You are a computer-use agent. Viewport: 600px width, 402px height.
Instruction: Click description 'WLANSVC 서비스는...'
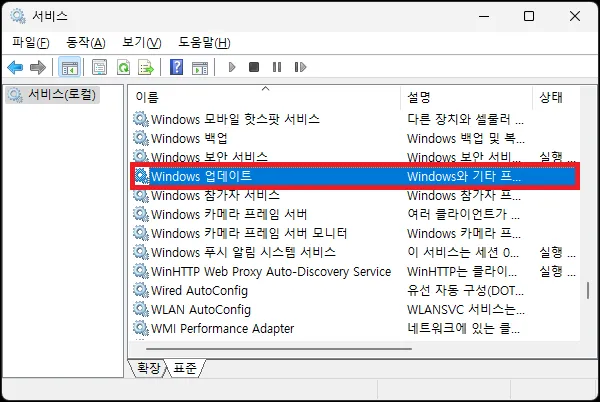(x=466, y=309)
